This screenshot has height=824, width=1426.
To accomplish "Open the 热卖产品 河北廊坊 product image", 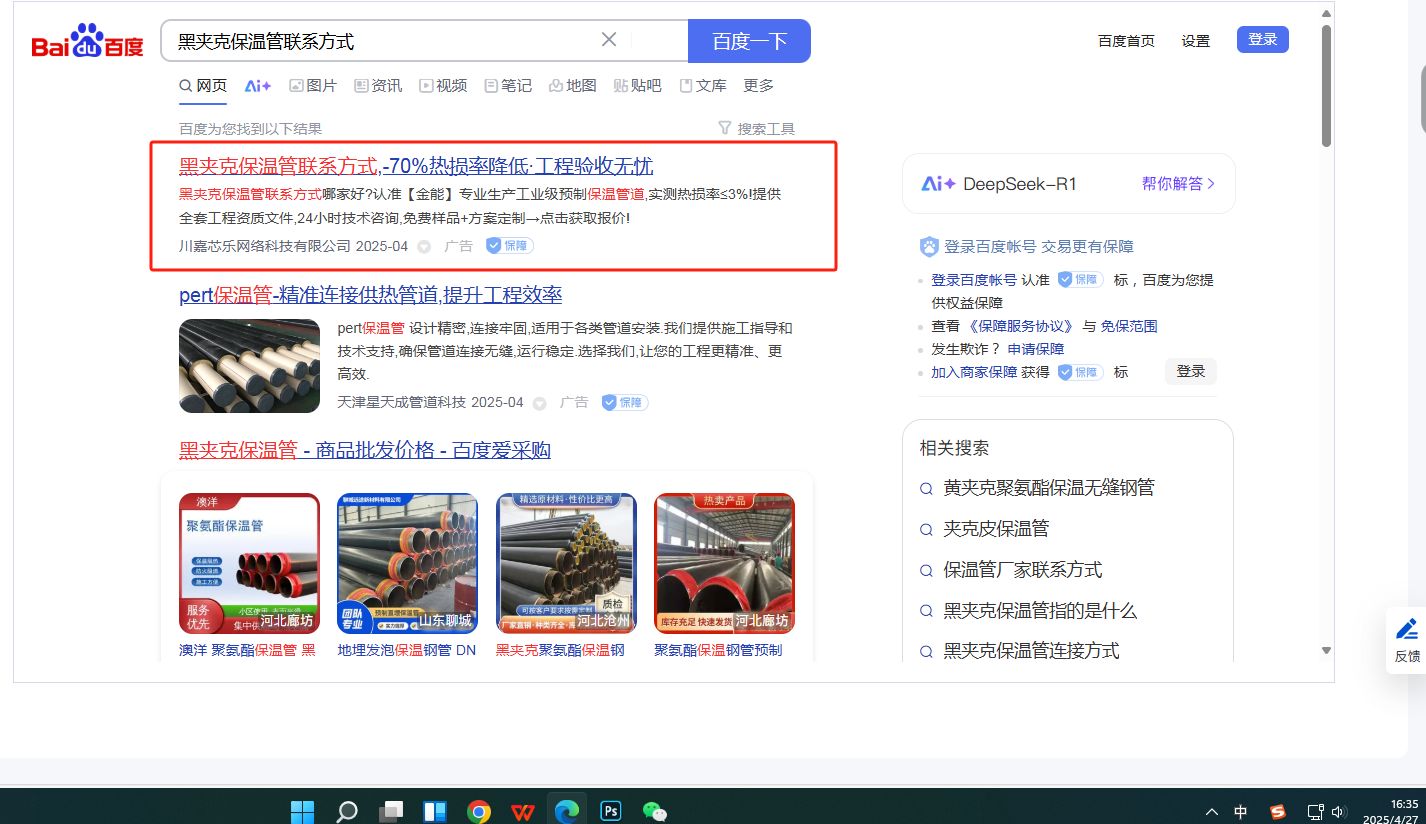I will (724, 564).
